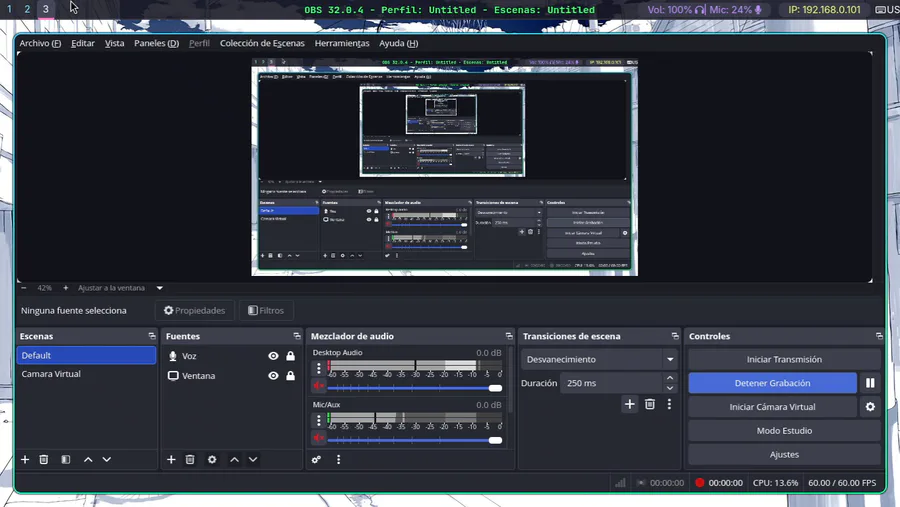Adjust Mic/Aux volume slider
900x507 pixels.
coord(414,440)
